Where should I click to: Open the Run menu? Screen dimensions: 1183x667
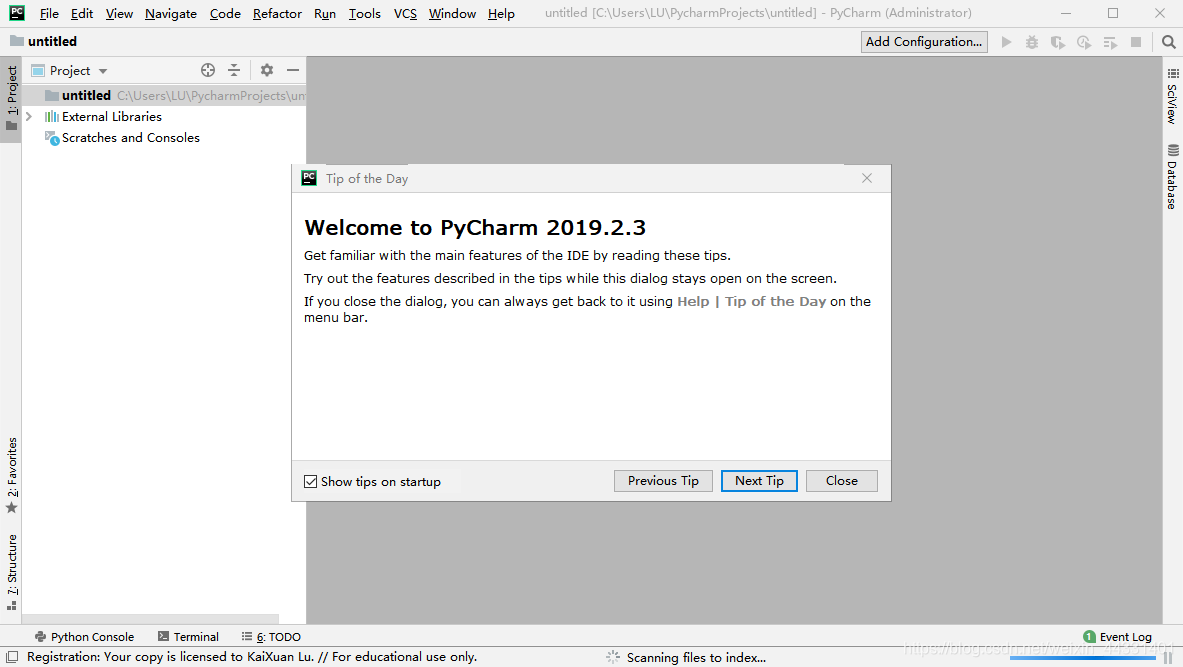[x=324, y=14]
